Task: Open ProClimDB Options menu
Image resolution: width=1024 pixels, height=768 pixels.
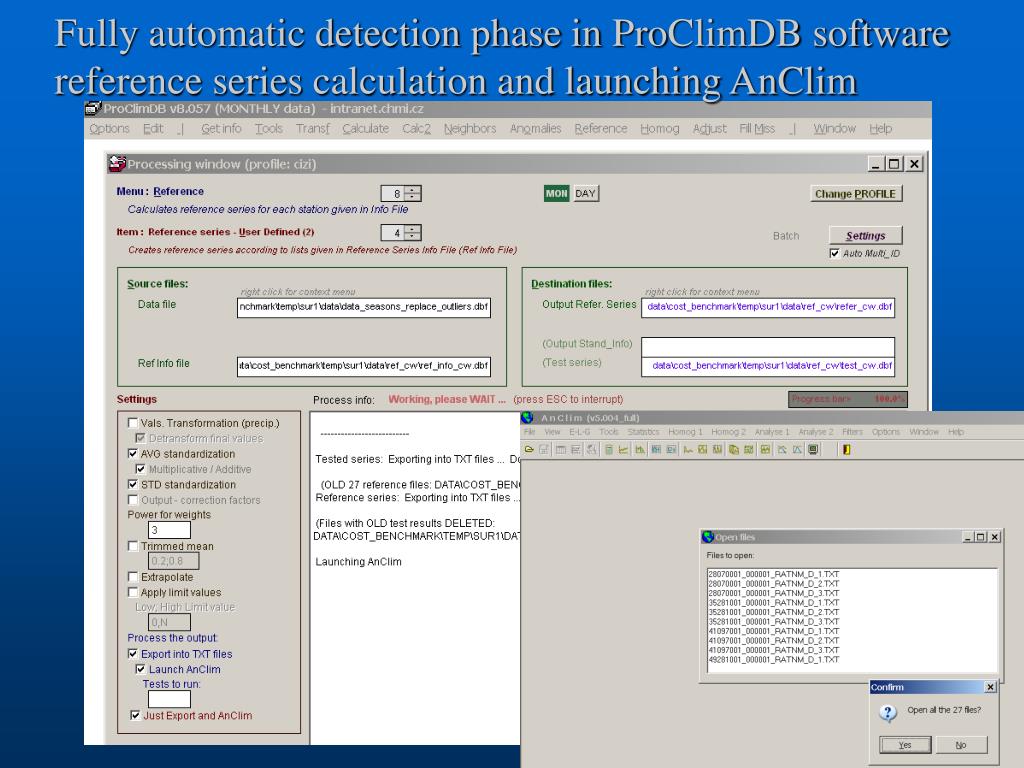Action: pos(109,129)
